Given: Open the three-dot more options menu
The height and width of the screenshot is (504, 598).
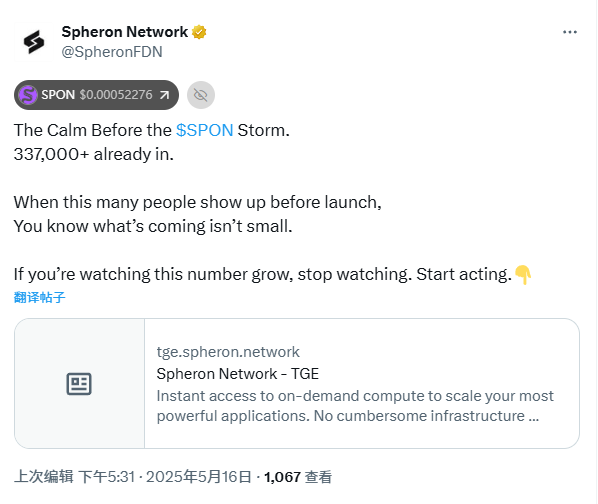Looking at the screenshot, I should point(570,32).
